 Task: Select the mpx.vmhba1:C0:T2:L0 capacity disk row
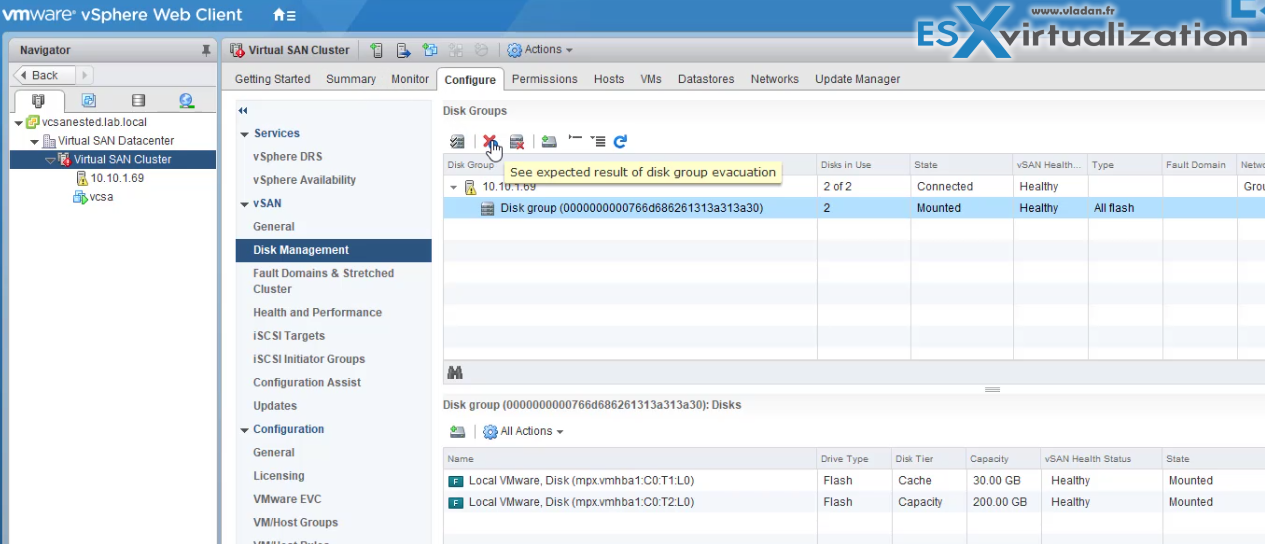(x=854, y=502)
